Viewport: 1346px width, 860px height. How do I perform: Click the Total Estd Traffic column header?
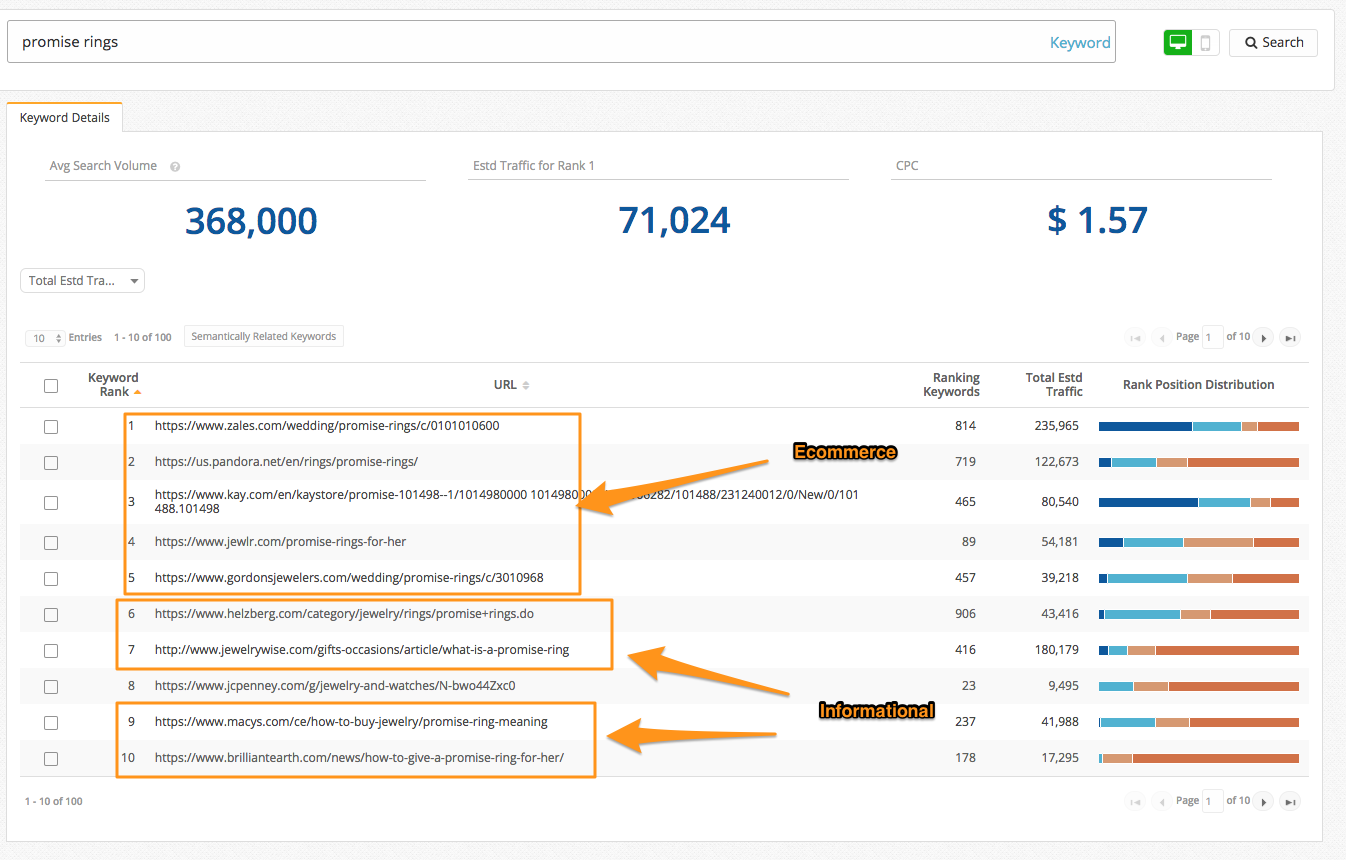coord(1054,385)
